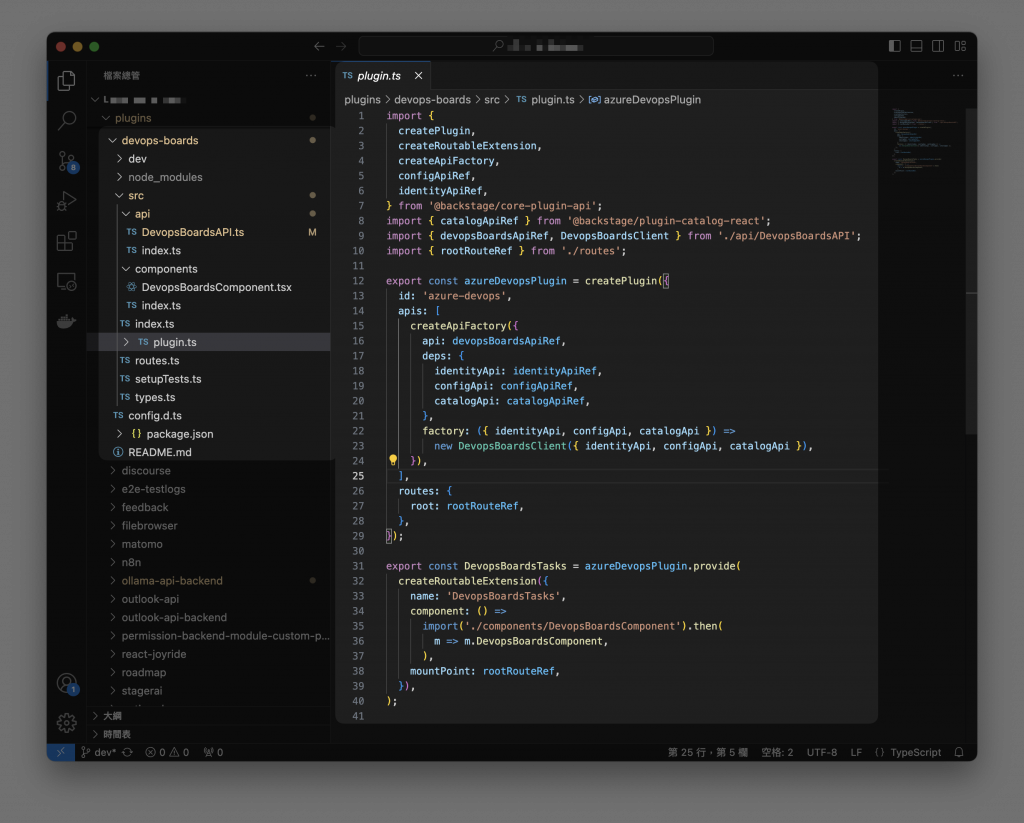
Task: Click the command center search field
Action: pyautogui.click(x=536, y=46)
